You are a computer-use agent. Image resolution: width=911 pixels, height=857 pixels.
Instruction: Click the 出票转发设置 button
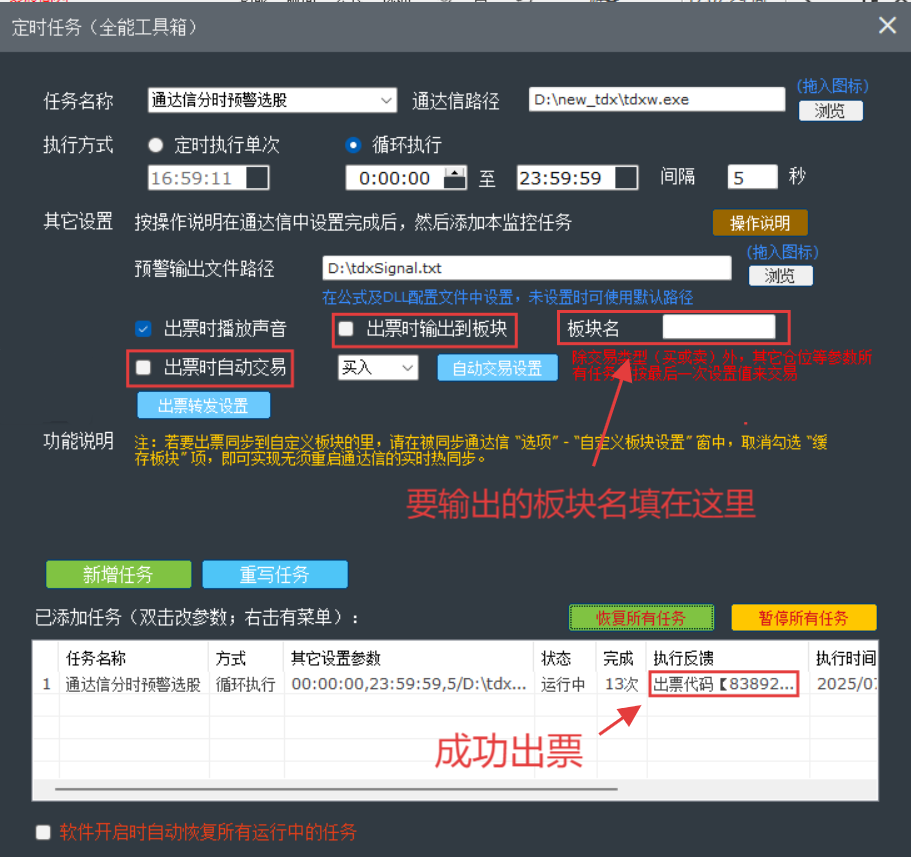(202, 405)
